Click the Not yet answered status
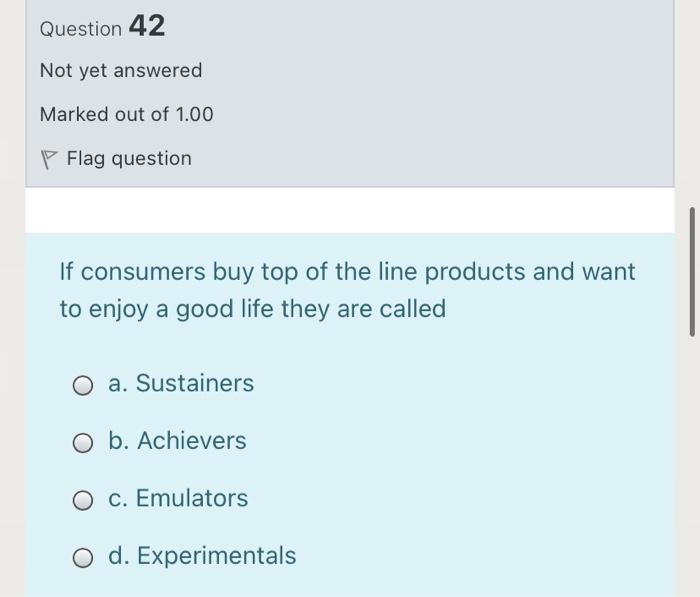 [x=121, y=71]
